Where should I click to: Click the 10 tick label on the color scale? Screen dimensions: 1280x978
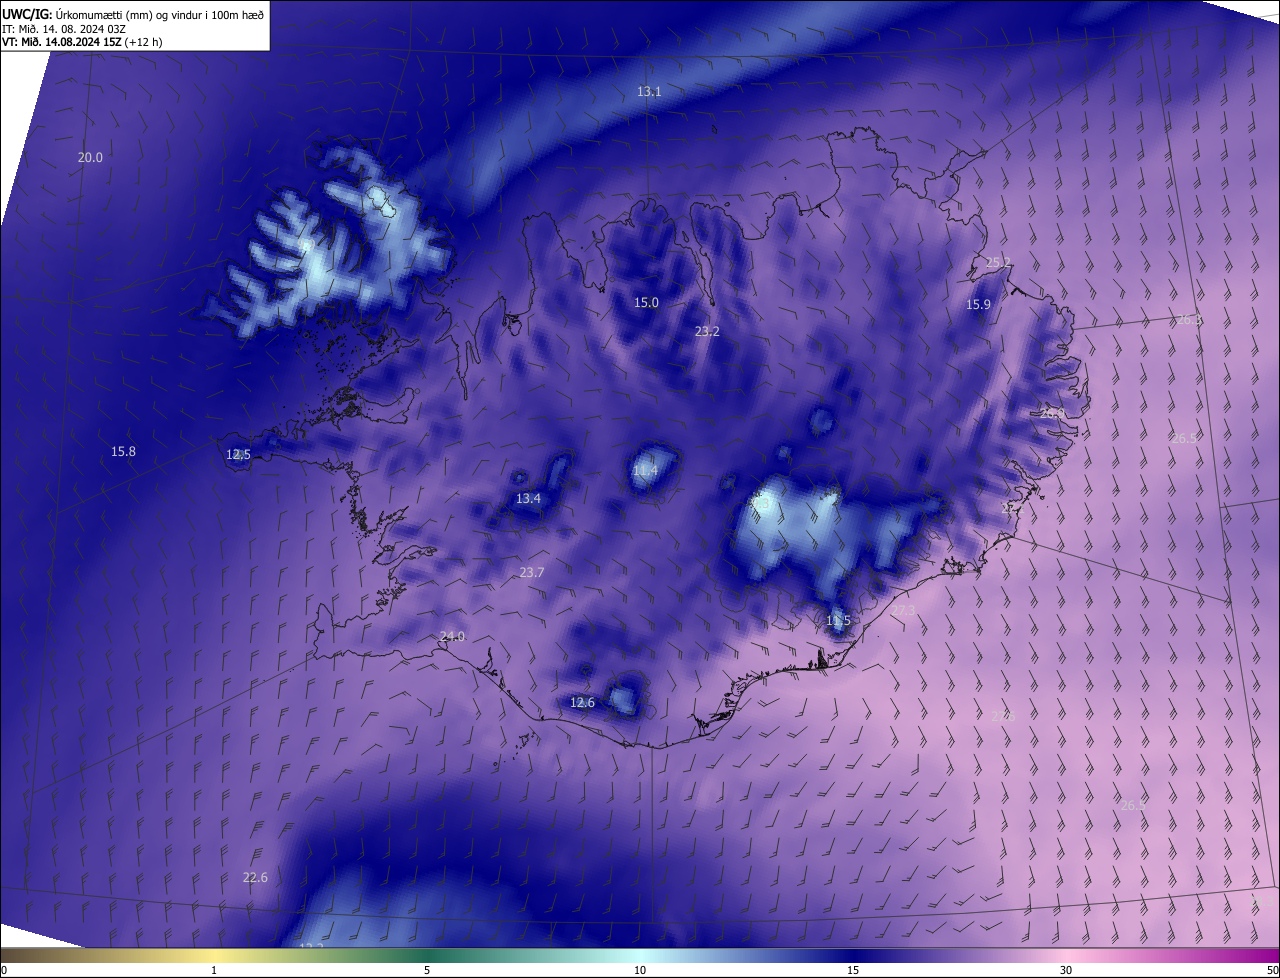[640, 970]
